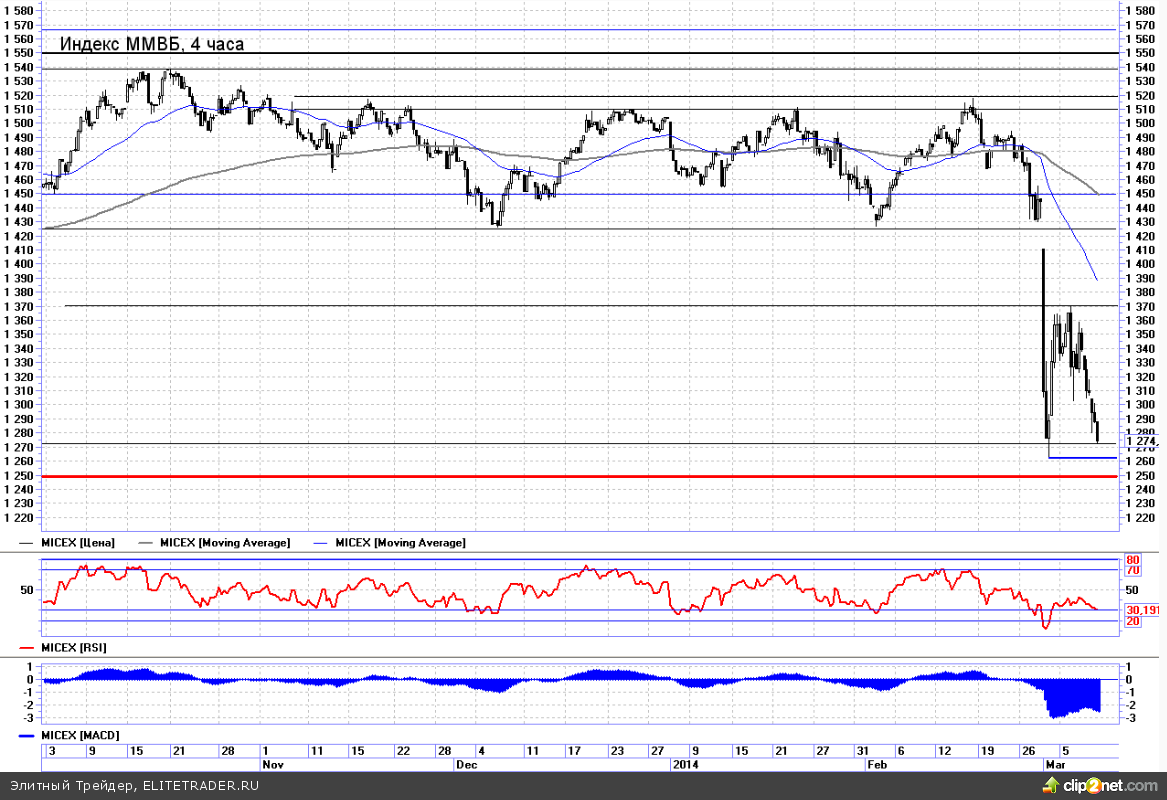Click the chart title Индекс ММВБ, 4 часа

(151, 44)
